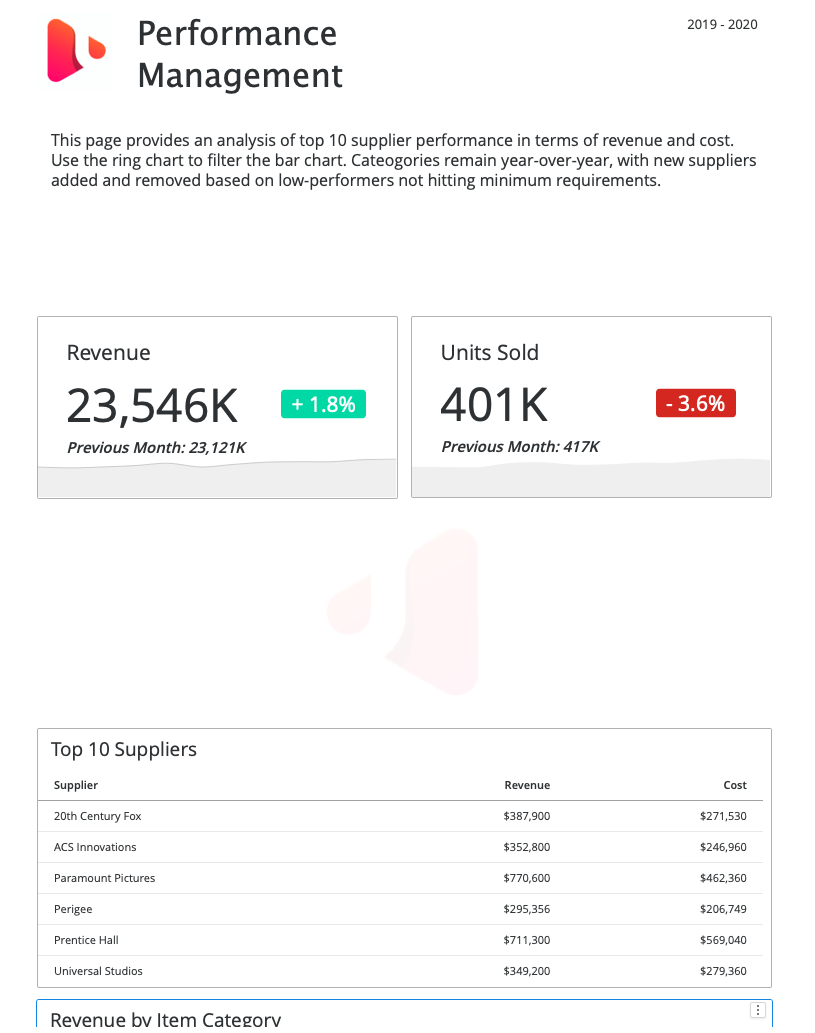Click the red -3.6% units sold badge

pos(695,403)
